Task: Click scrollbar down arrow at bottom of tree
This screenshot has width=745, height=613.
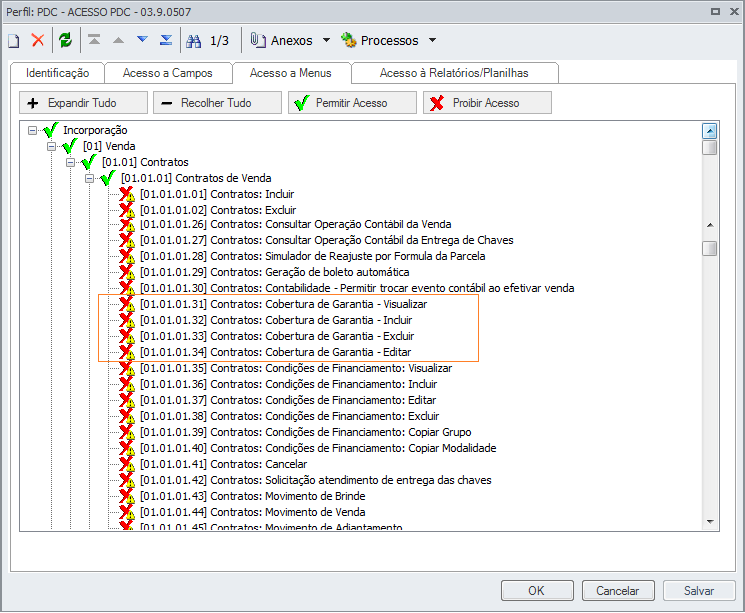Action: pos(710,522)
